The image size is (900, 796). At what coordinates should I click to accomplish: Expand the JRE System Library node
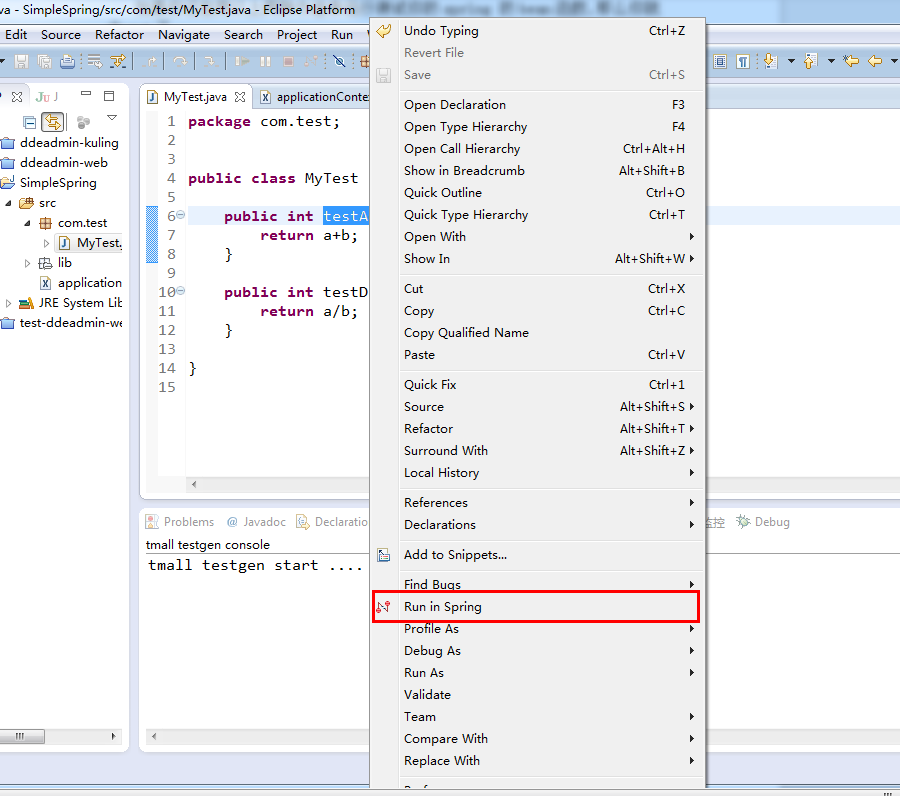[x=9, y=303]
